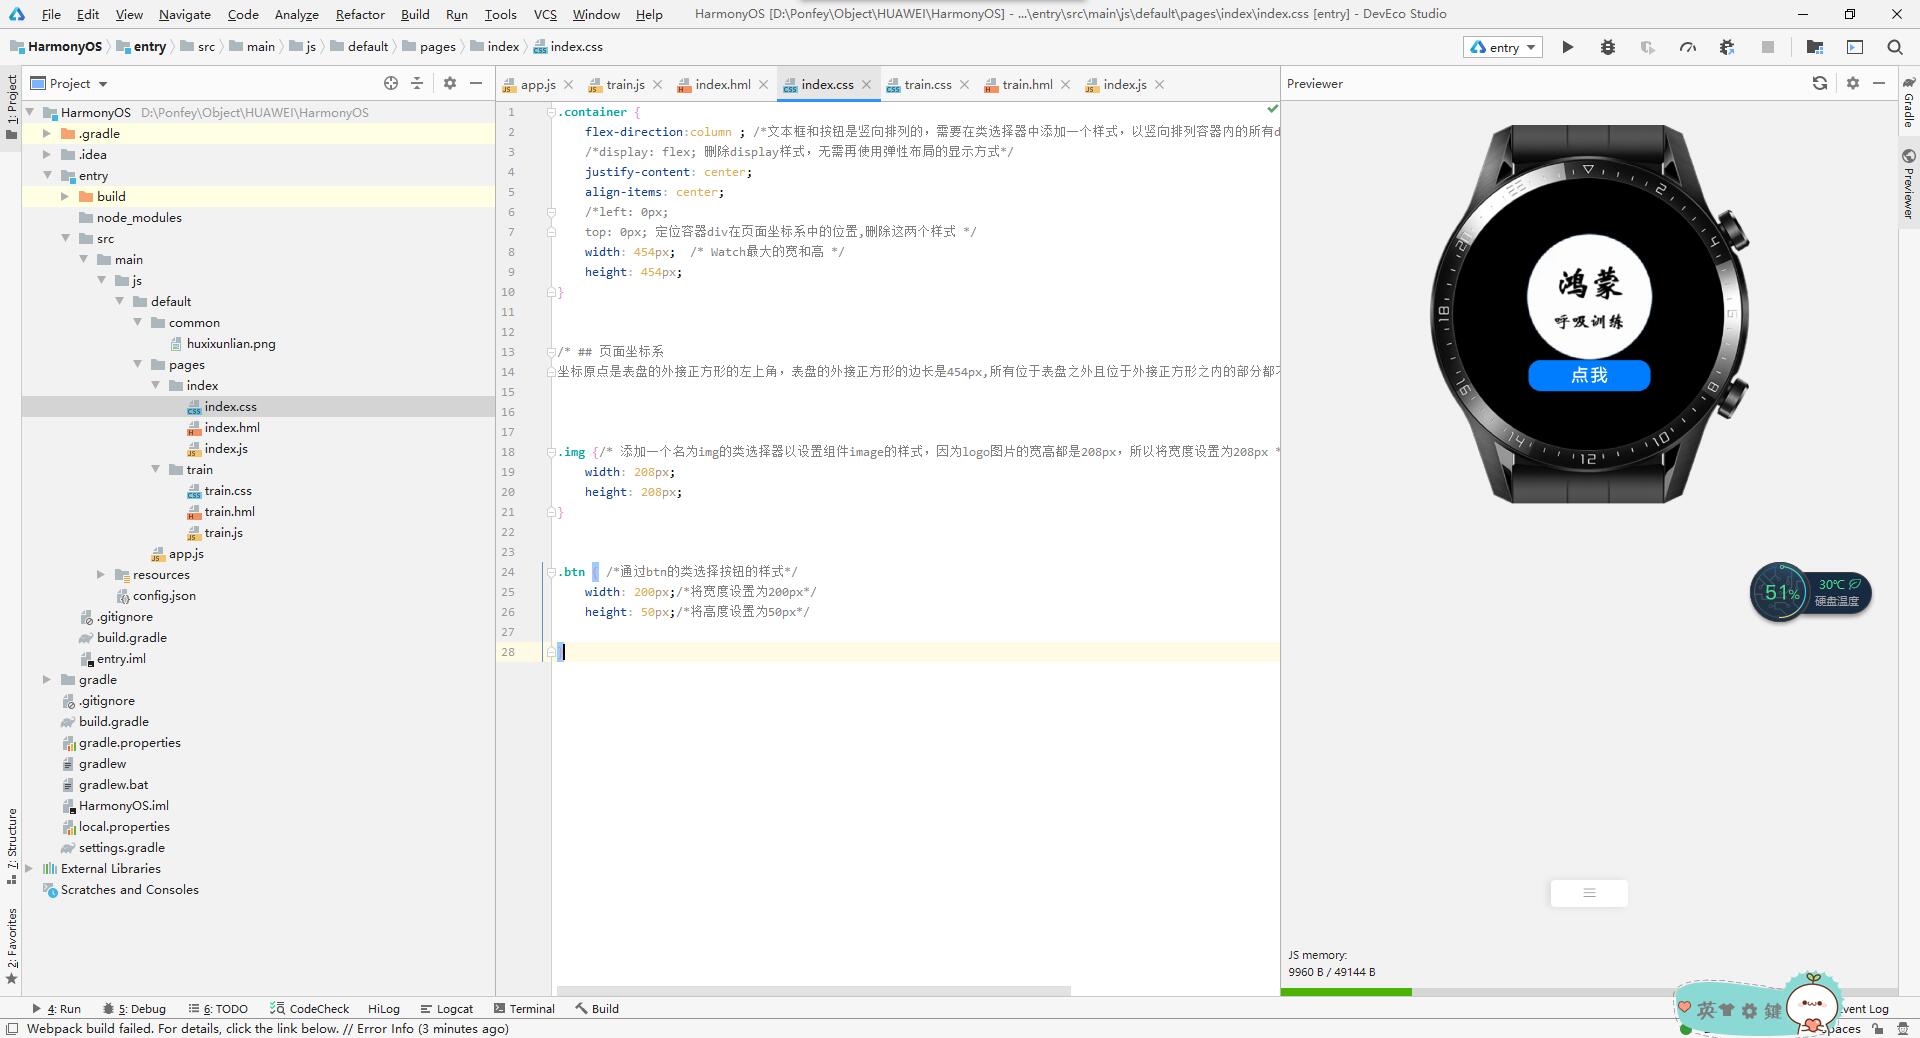1920x1038 pixels.
Task: Refresh the Previewer panel
Action: point(1820,83)
